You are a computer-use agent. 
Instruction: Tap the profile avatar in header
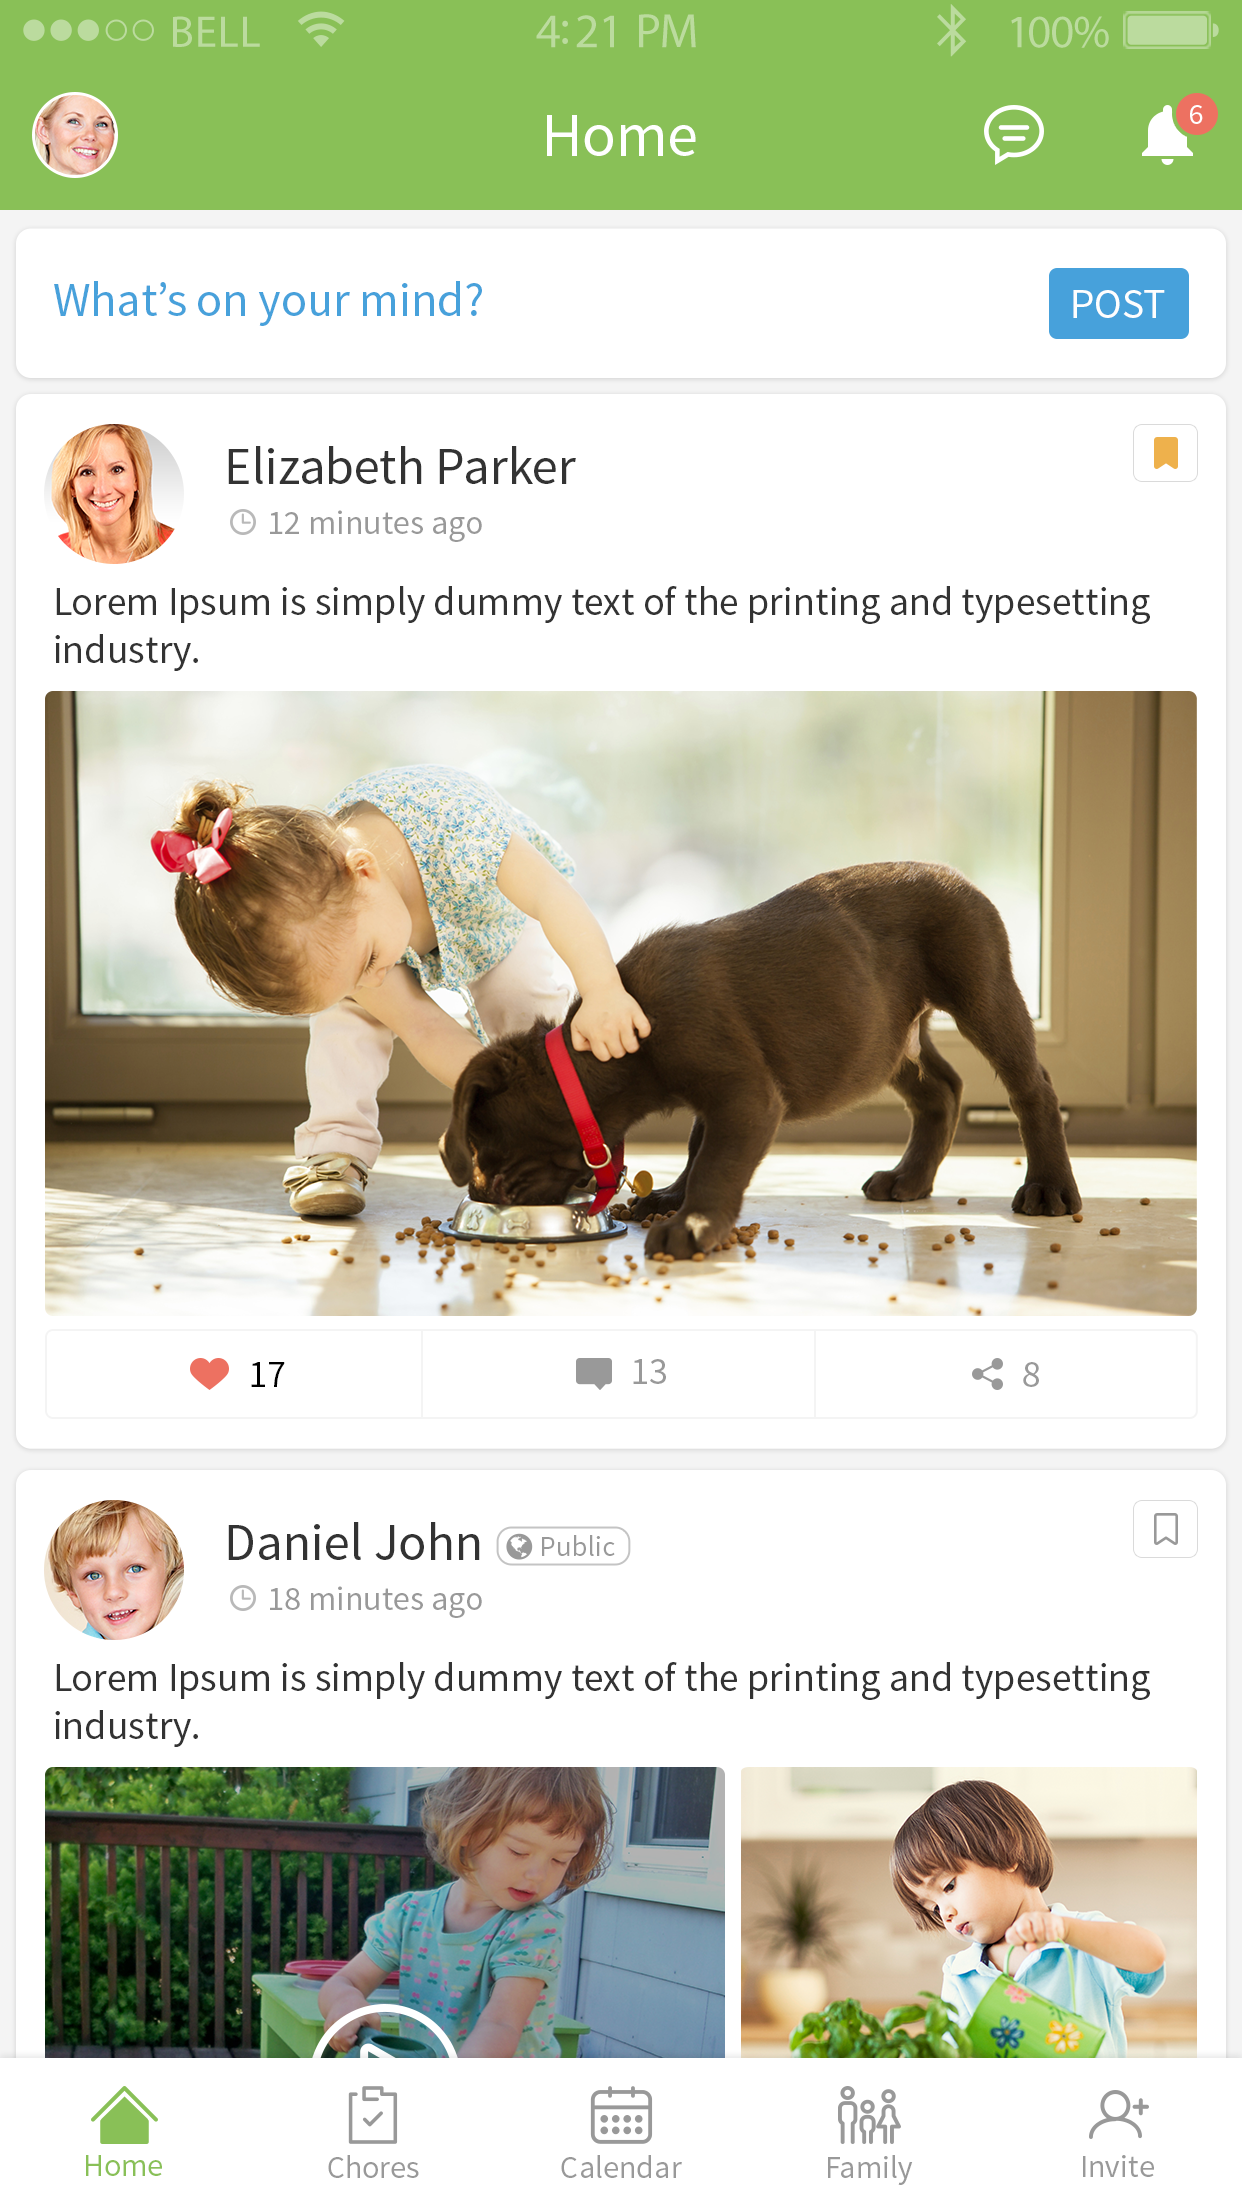click(75, 135)
